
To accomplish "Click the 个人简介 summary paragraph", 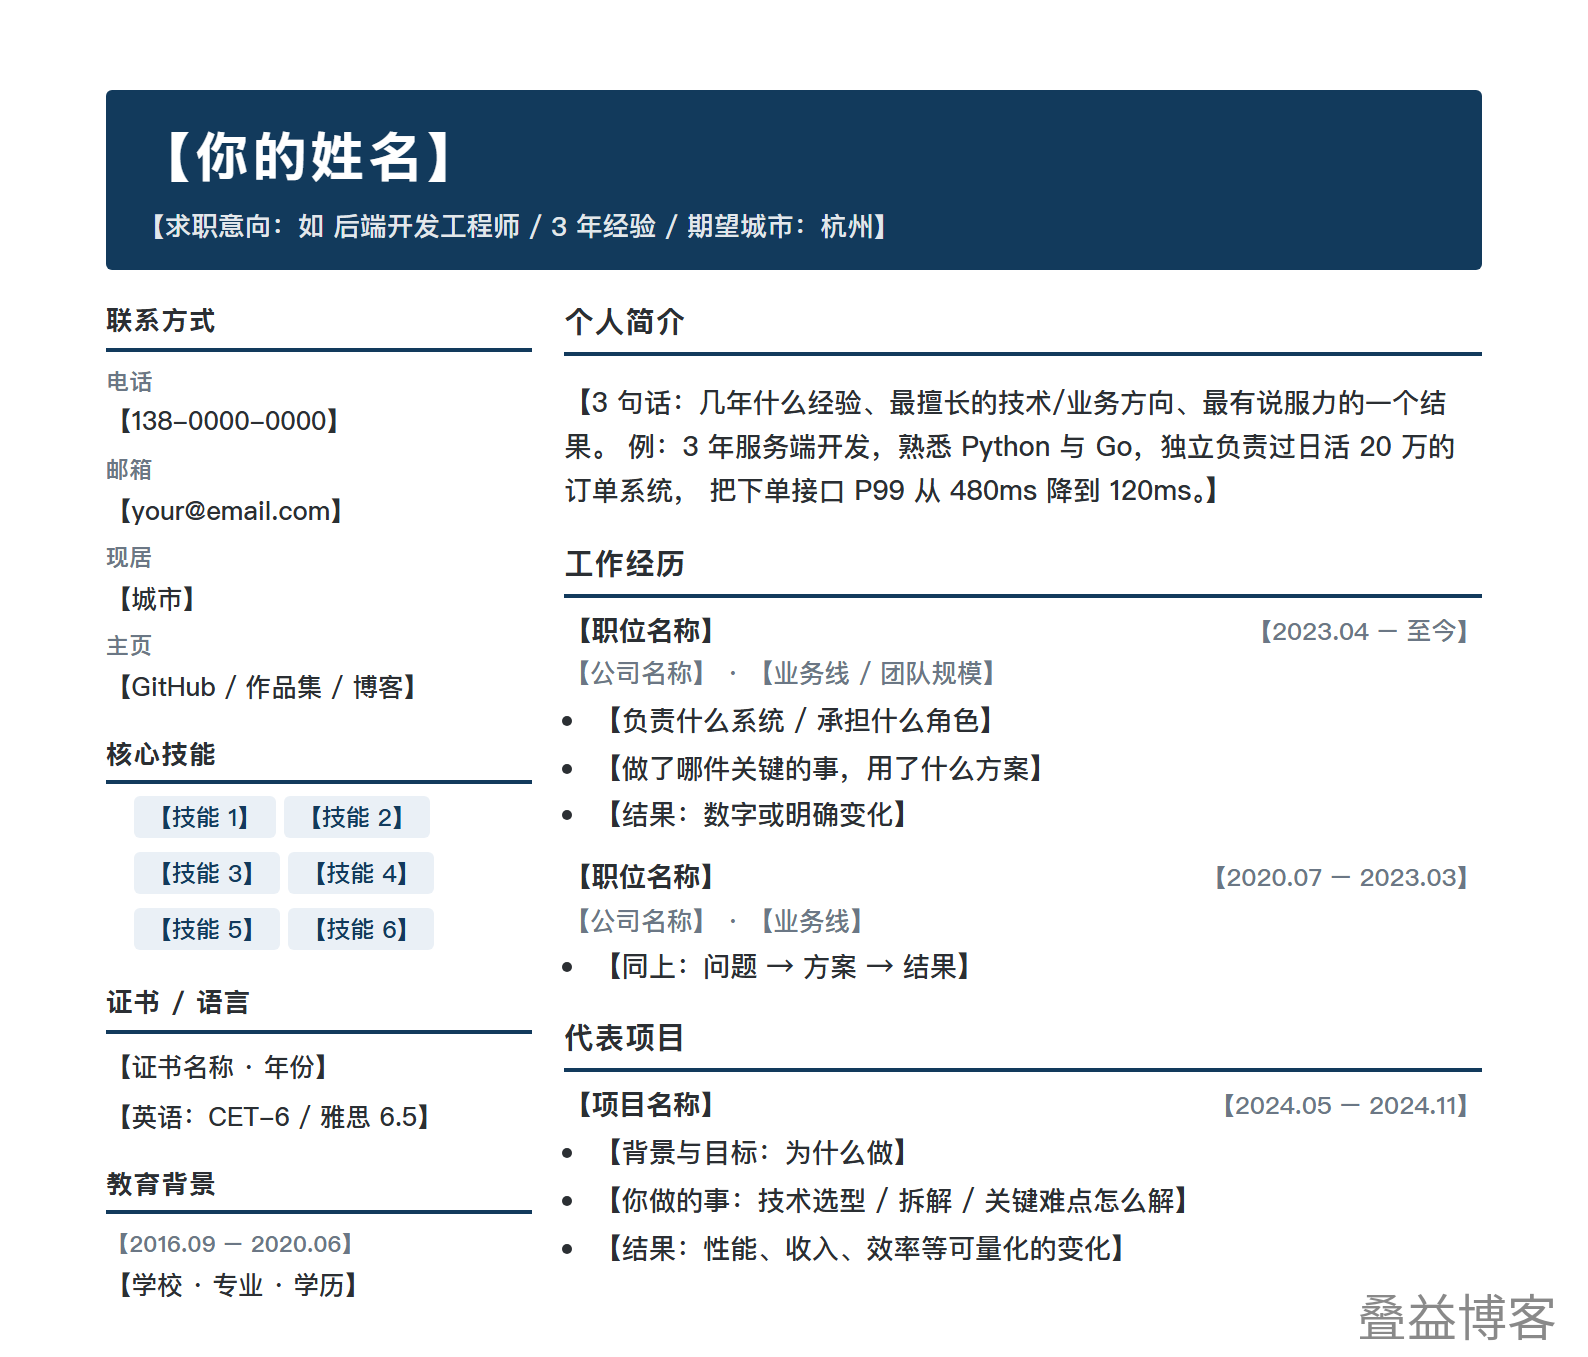I will pos(1010,447).
